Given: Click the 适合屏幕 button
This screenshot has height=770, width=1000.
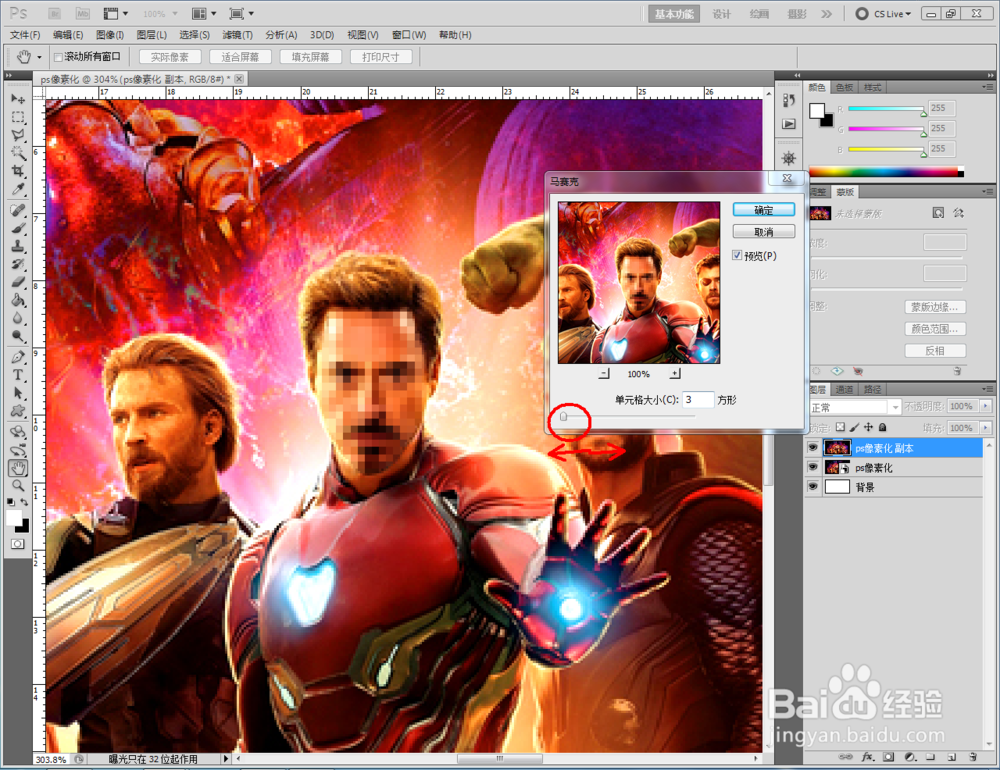Looking at the screenshot, I should tap(240, 57).
